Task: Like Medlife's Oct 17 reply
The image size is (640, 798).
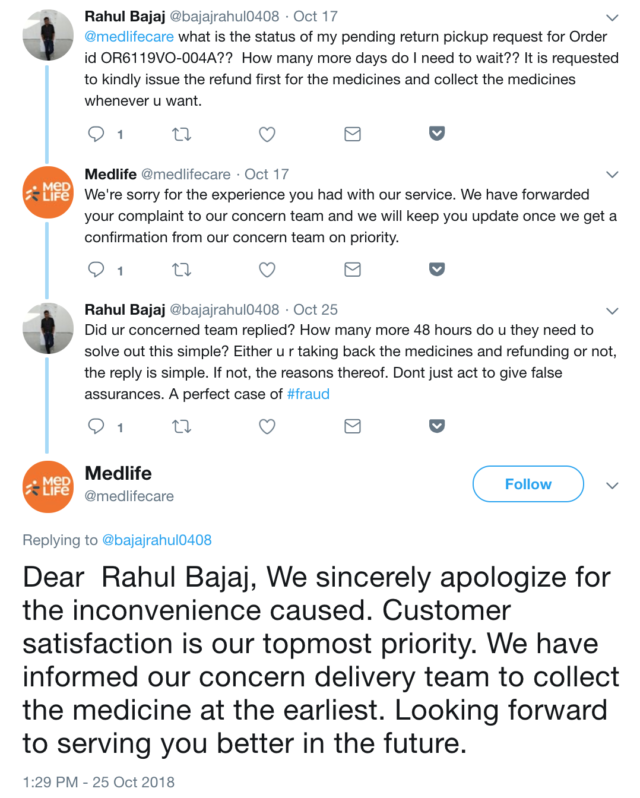Action: [267, 270]
